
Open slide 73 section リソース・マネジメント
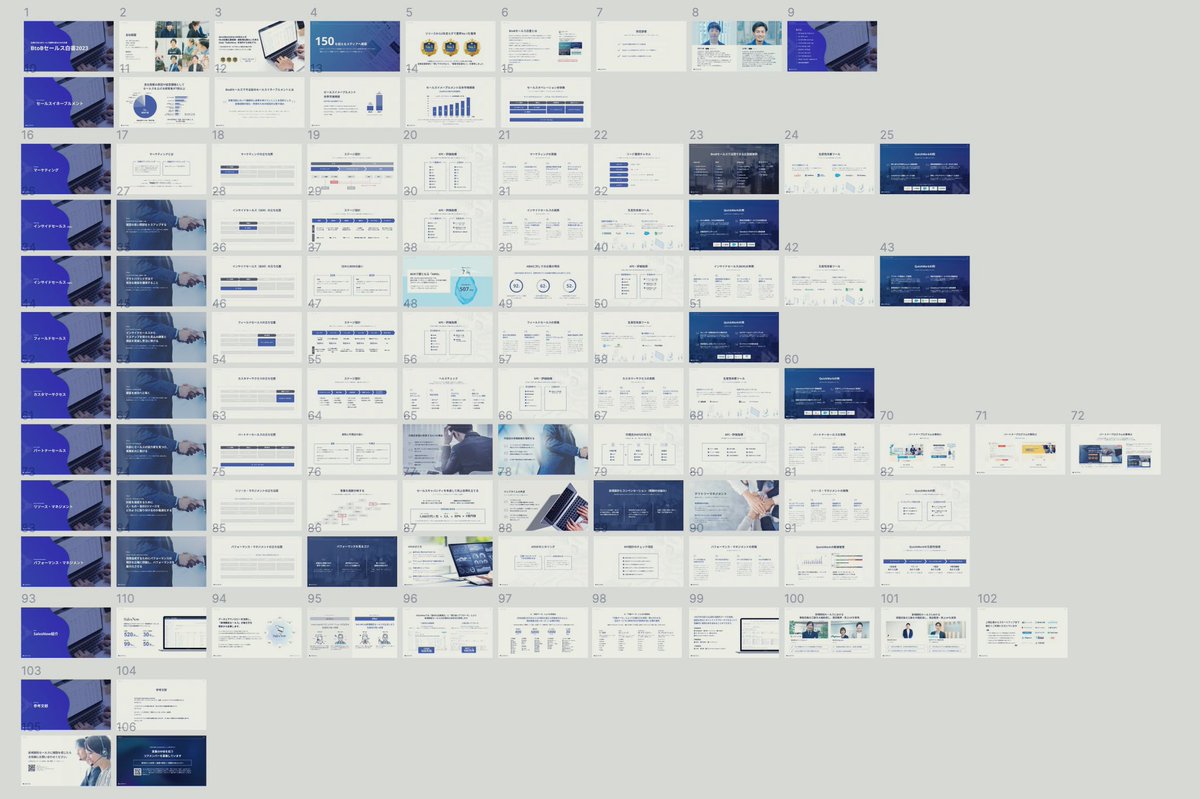[x=67, y=505]
